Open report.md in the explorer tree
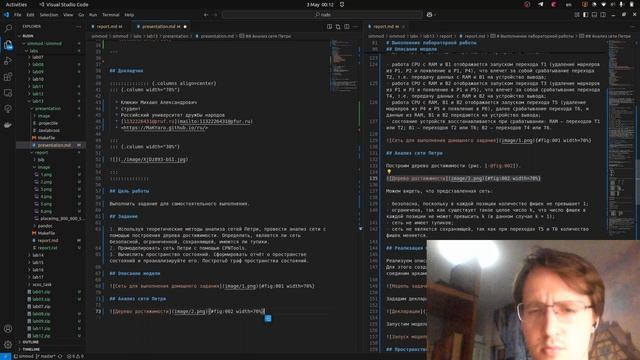This screenshot has height=360, width=640. point(48,240)
